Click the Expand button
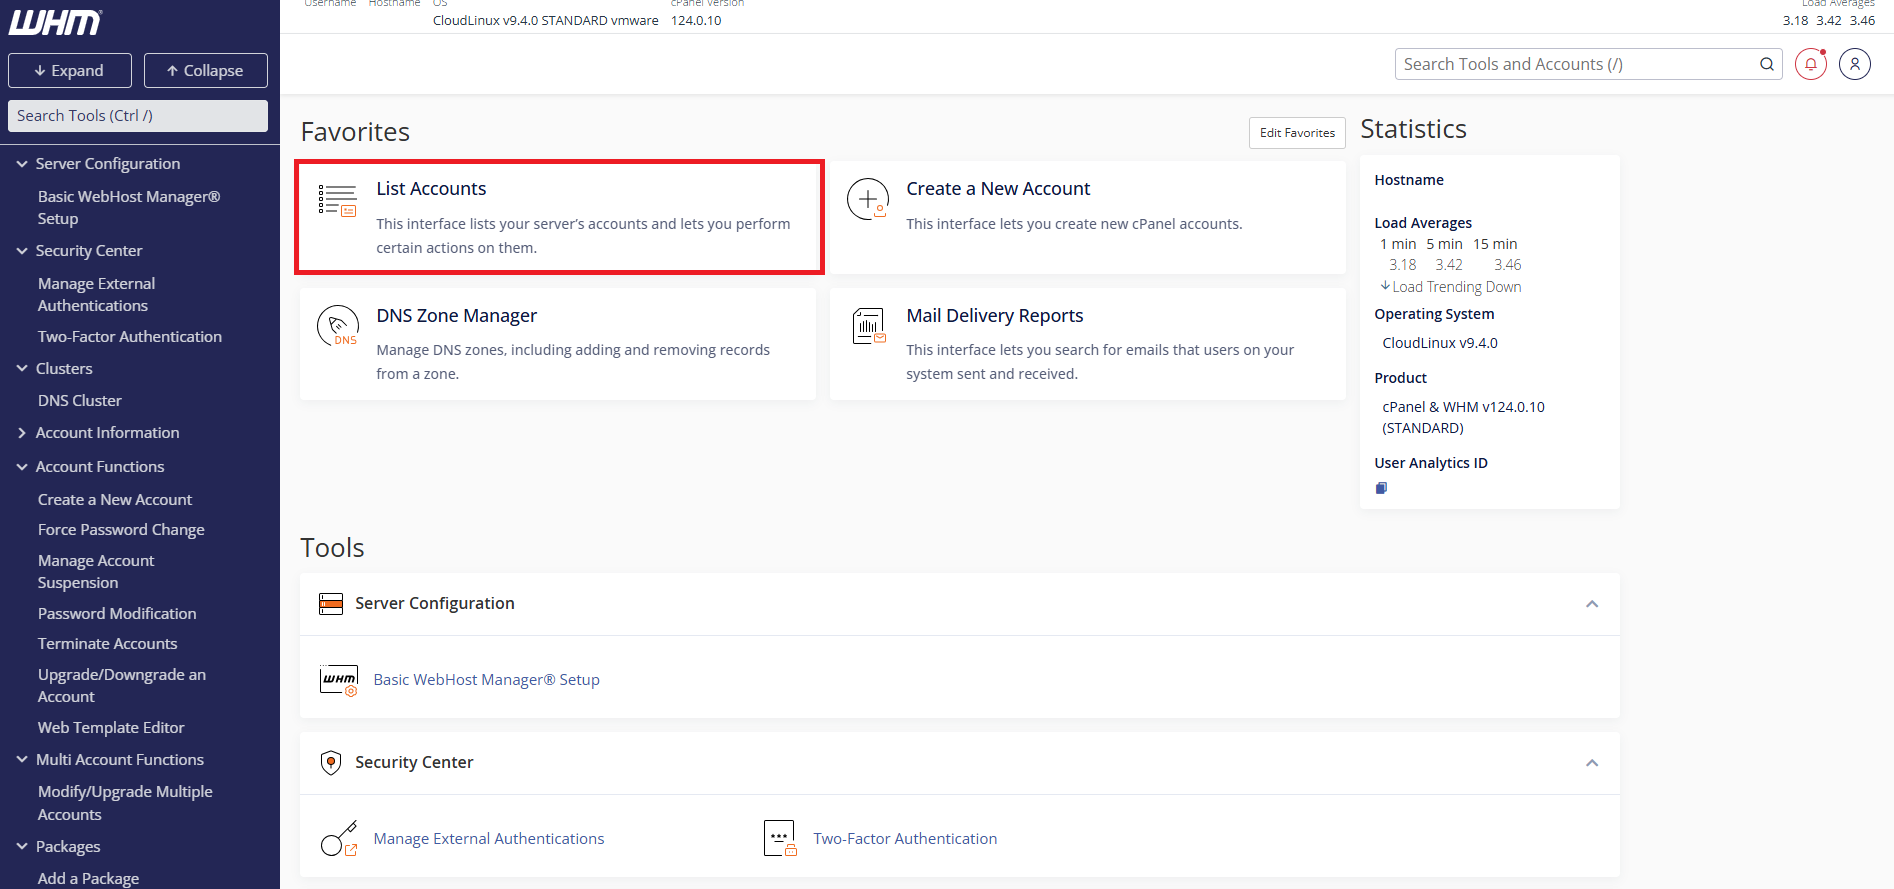The height and width of the screenshot is (889, 1894). (70, 71)
